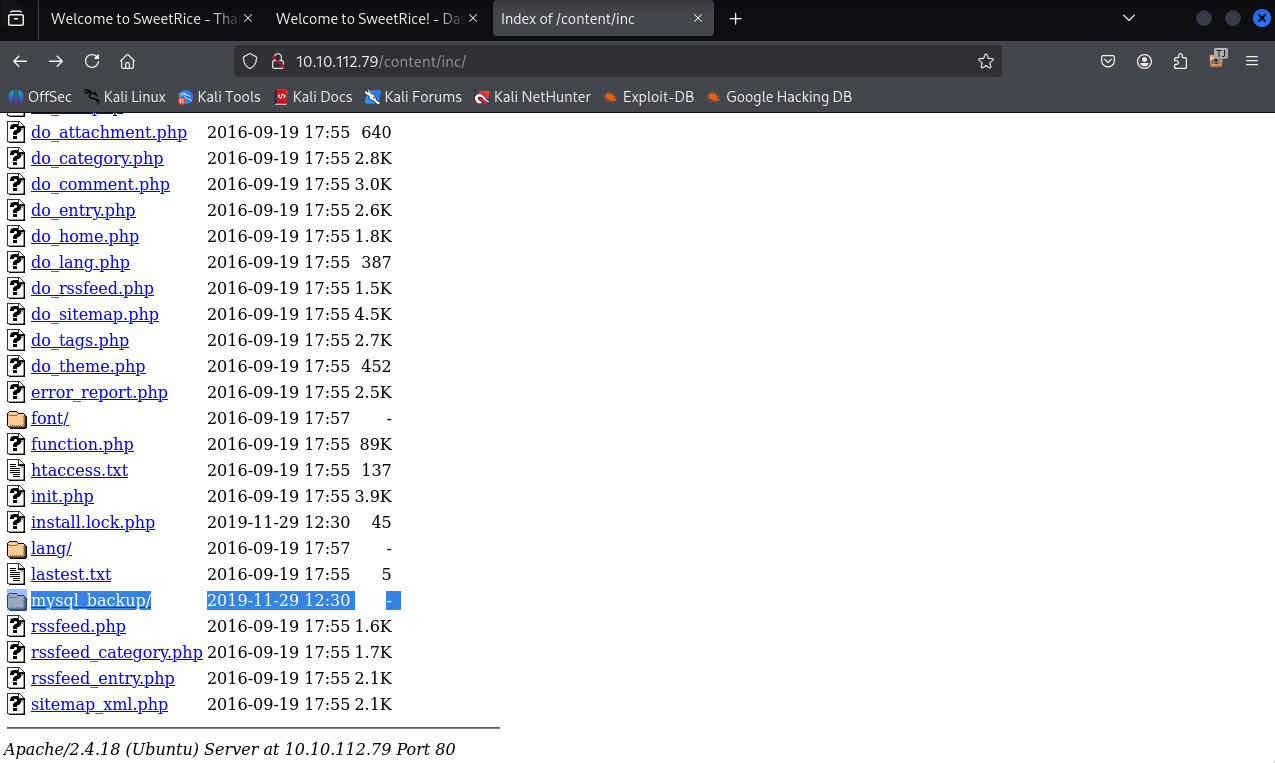Go to the browser Home page
This screenshot has height=763, width=1275.
[127, 61]
